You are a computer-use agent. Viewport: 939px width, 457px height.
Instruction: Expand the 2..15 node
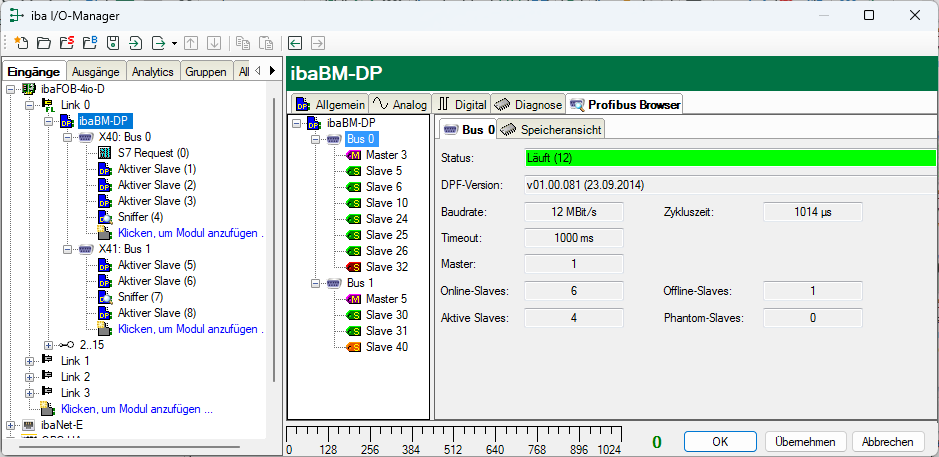49,345
